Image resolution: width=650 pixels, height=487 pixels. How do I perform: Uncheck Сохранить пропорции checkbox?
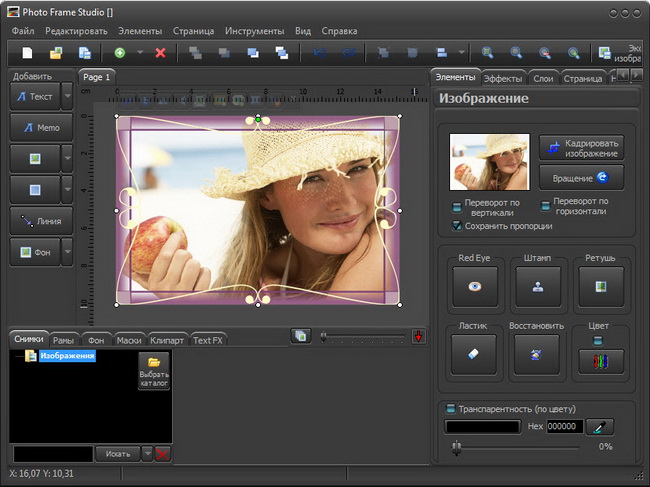coord(457,226)
